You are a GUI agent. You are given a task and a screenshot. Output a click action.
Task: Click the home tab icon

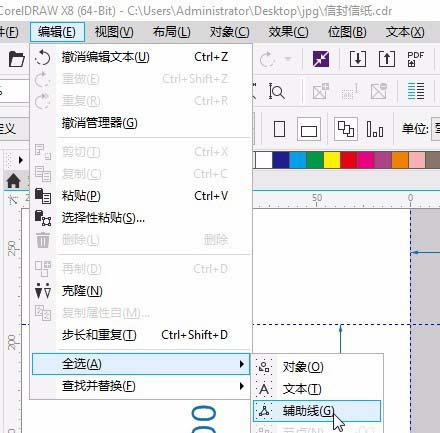point(13,181)
